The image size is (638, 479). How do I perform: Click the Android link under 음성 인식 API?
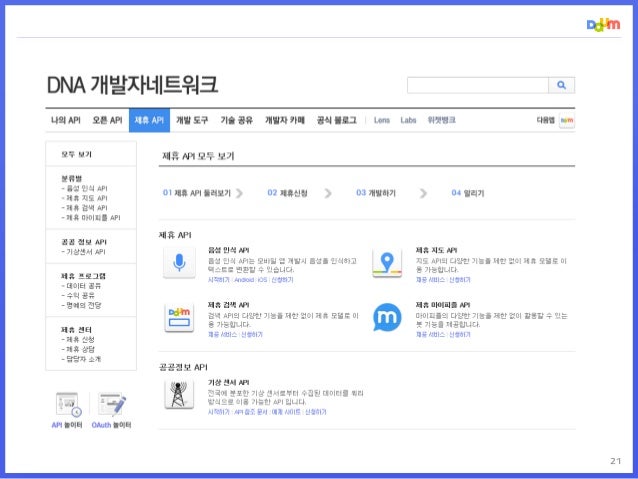[x=244, y=280]
